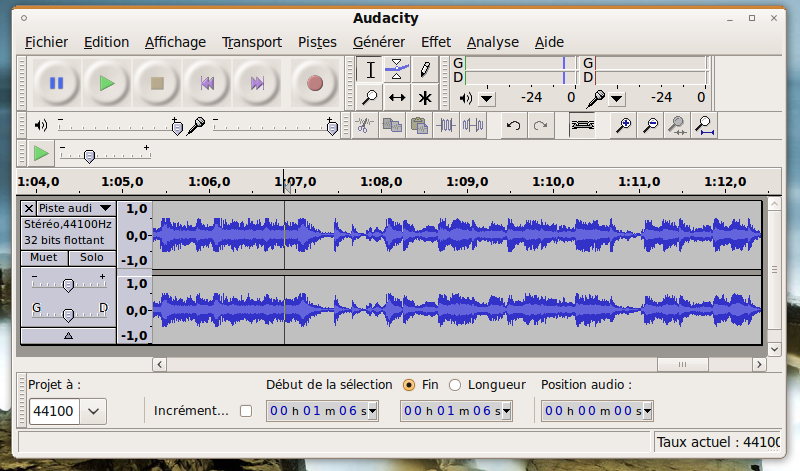Toggle the Sync-Lock tracks icon
Viewport: 800px width, 471px height.
pos(582,125)
